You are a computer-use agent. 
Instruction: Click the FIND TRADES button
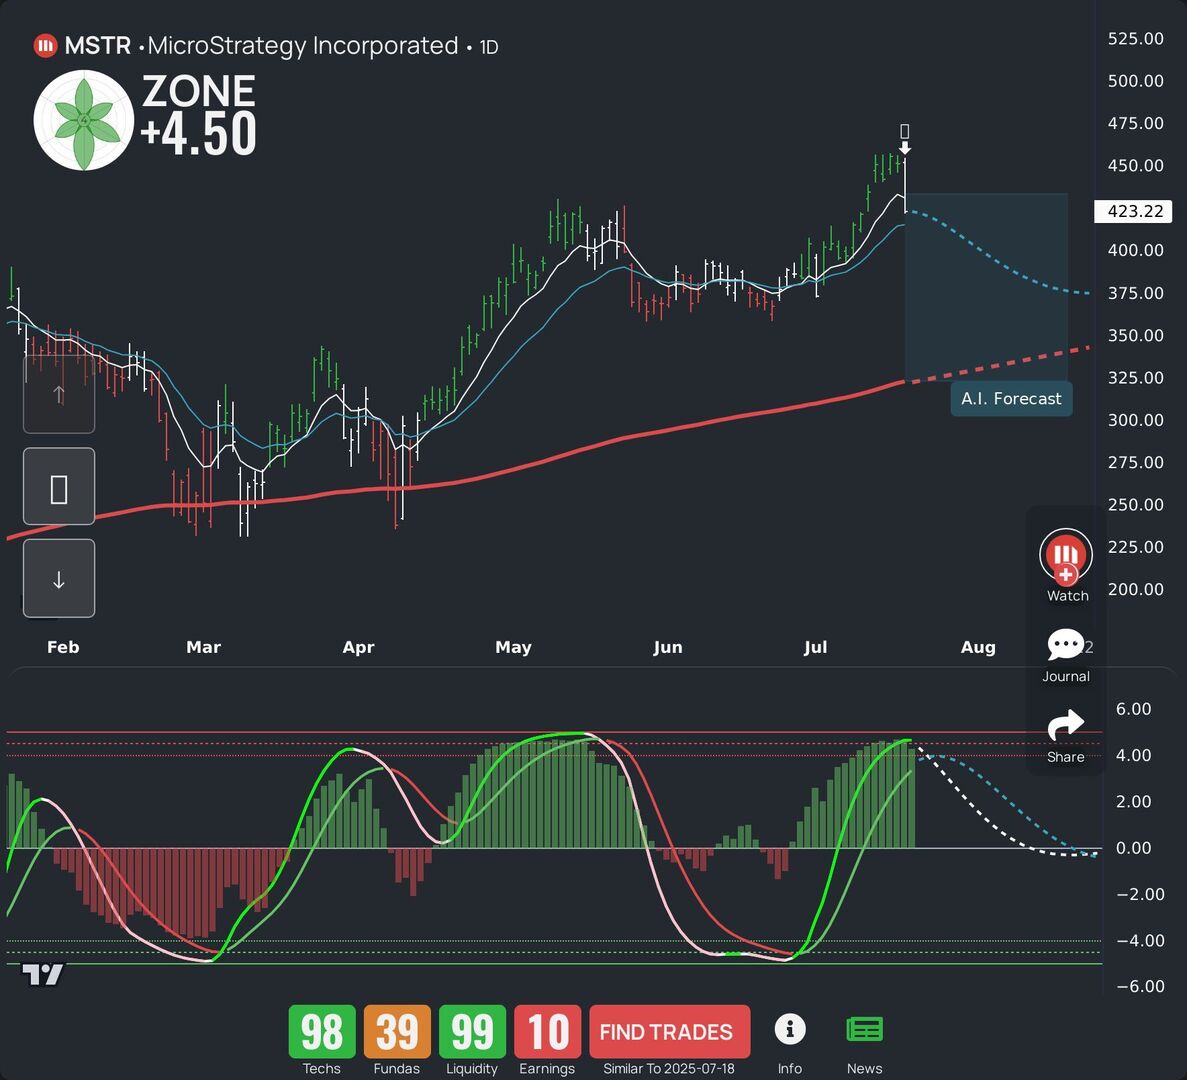click(x=669, y=1031)
